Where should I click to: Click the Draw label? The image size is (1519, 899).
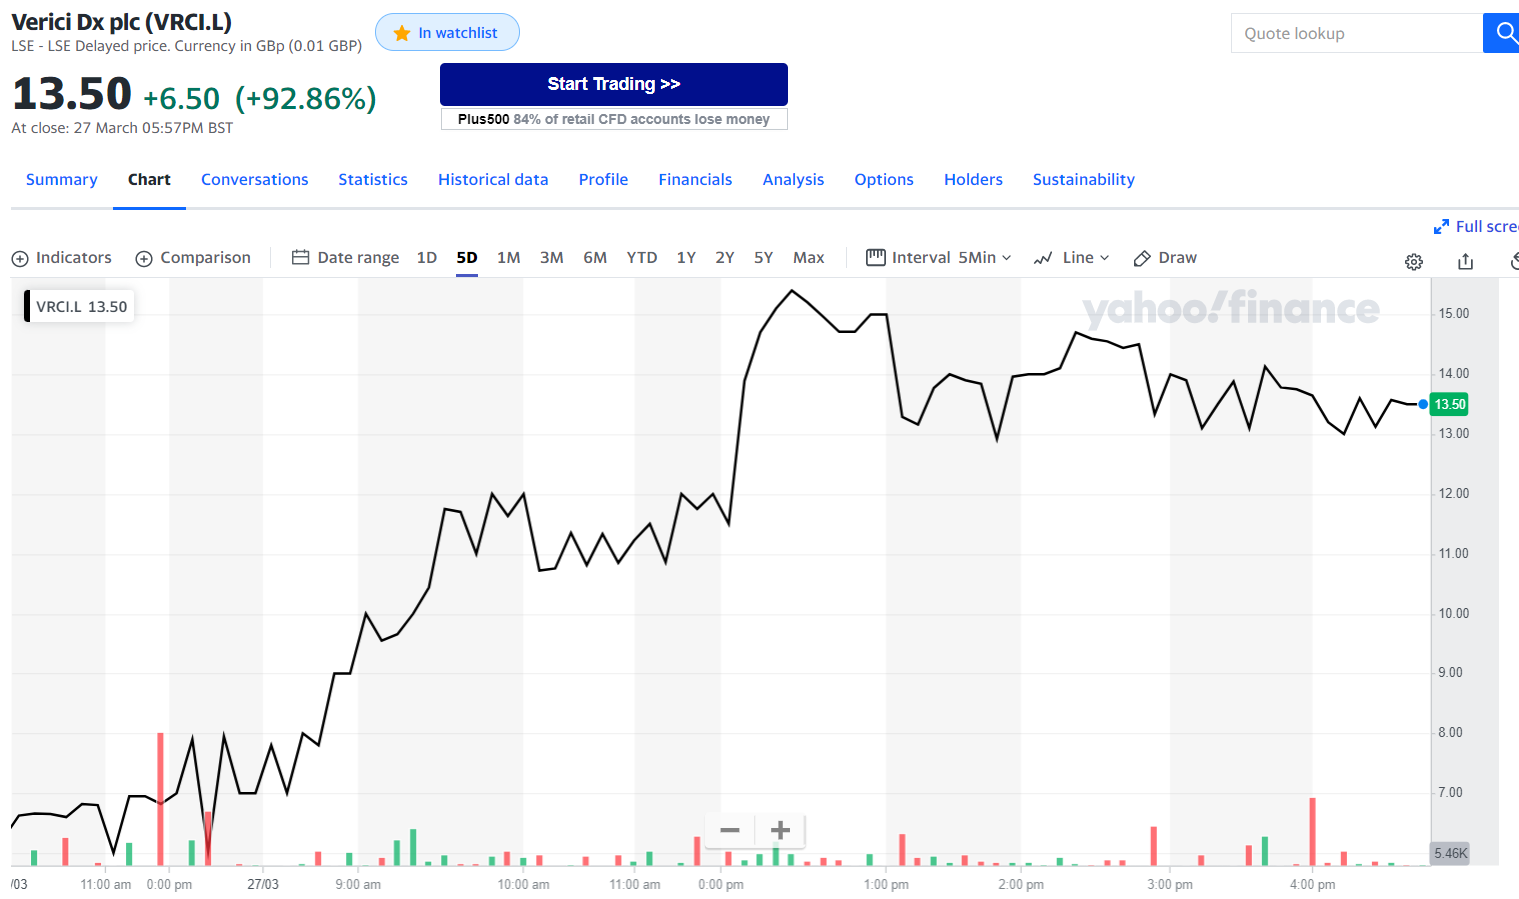click(1178, 257)
